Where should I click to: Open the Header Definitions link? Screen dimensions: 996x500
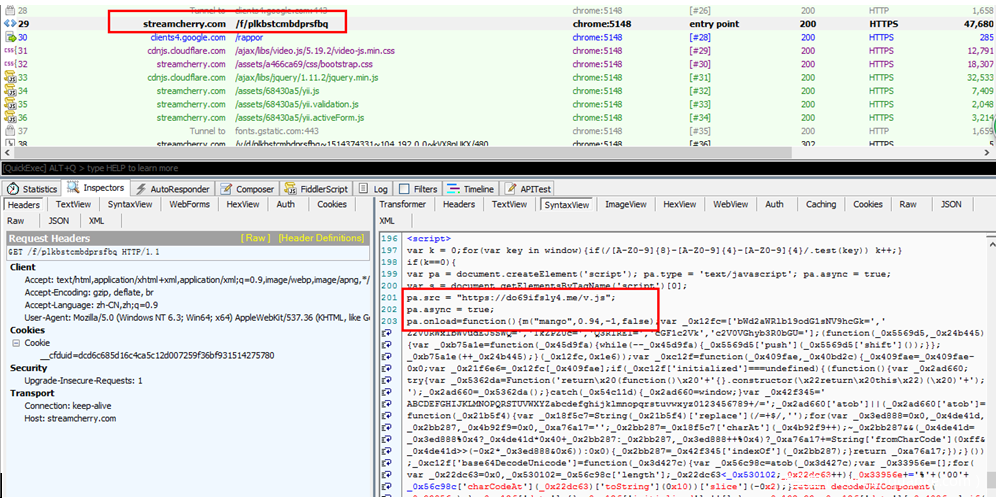pos(320,238)
